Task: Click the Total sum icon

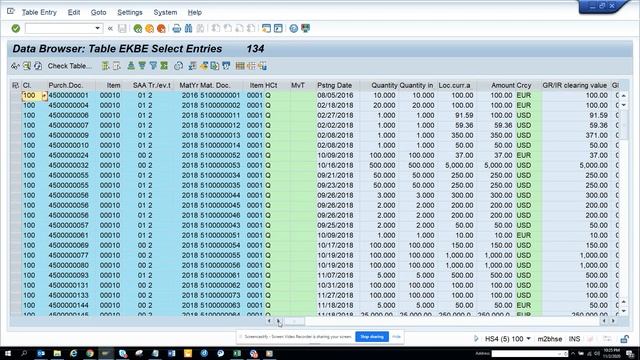Action: [164, 66]
